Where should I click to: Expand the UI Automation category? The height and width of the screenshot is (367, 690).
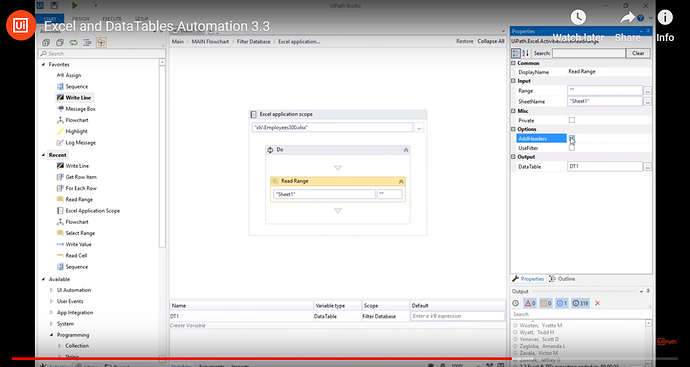[x=52, y=290]
